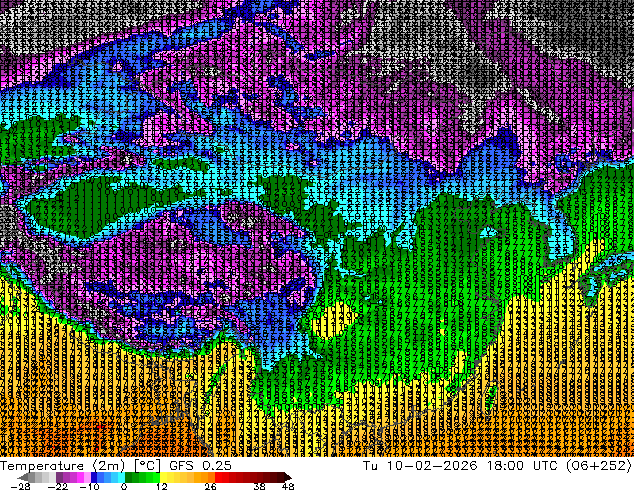The image size is (634, 490).
Task: Click the dark maroon right arrow end of the color bar
Action: coord(288,477)
